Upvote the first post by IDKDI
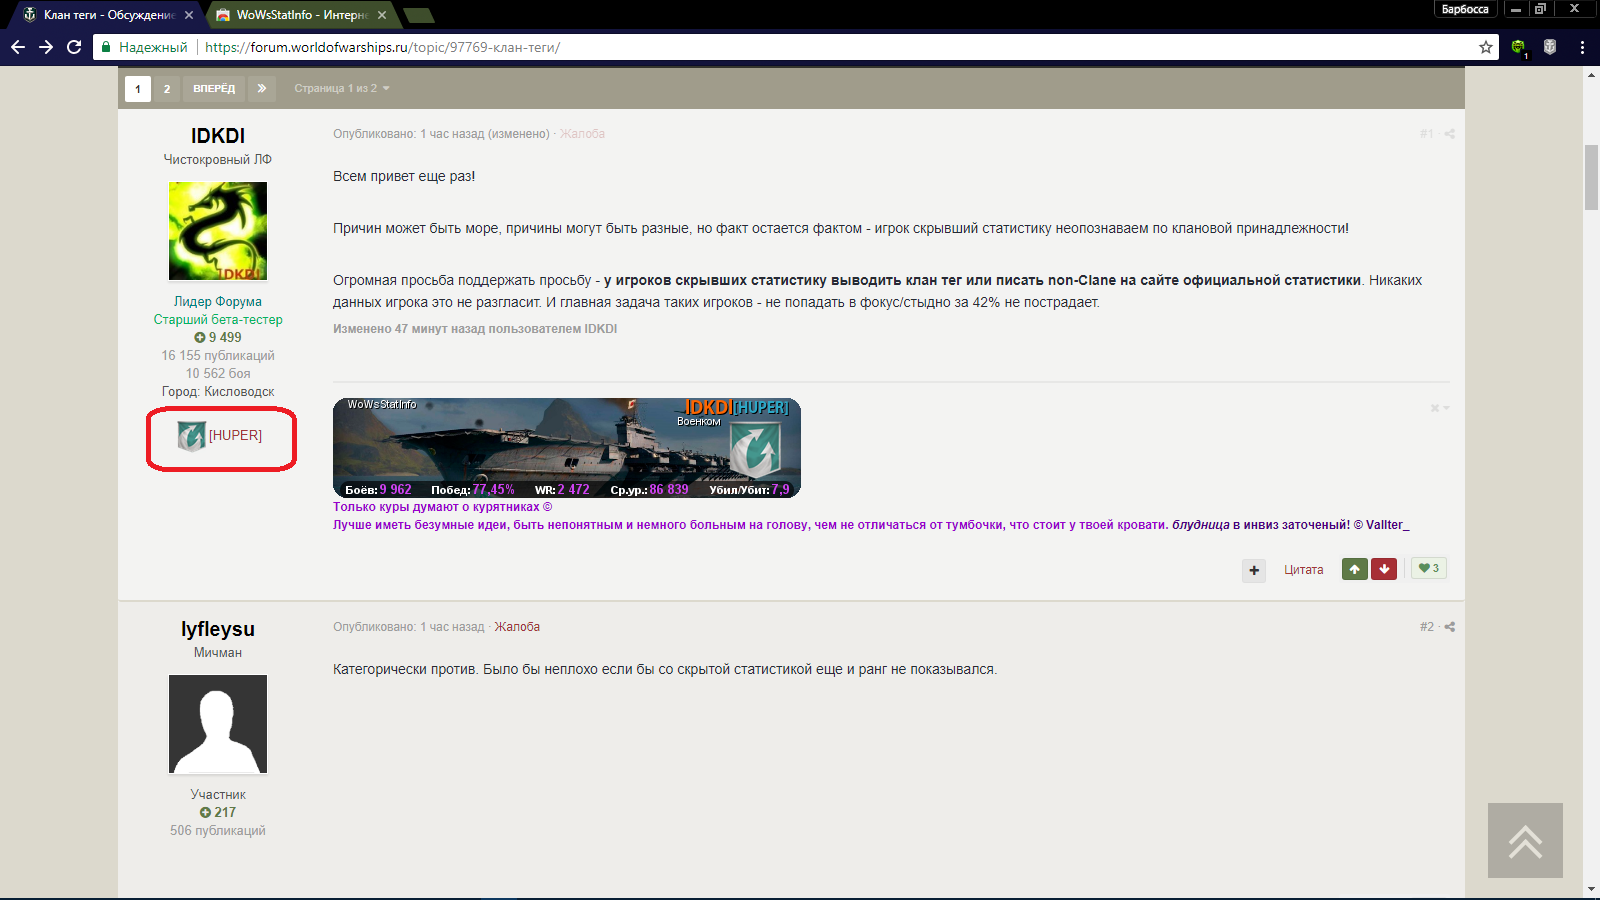Viewport: 1600px width, 900px height. coord(1354,569)
